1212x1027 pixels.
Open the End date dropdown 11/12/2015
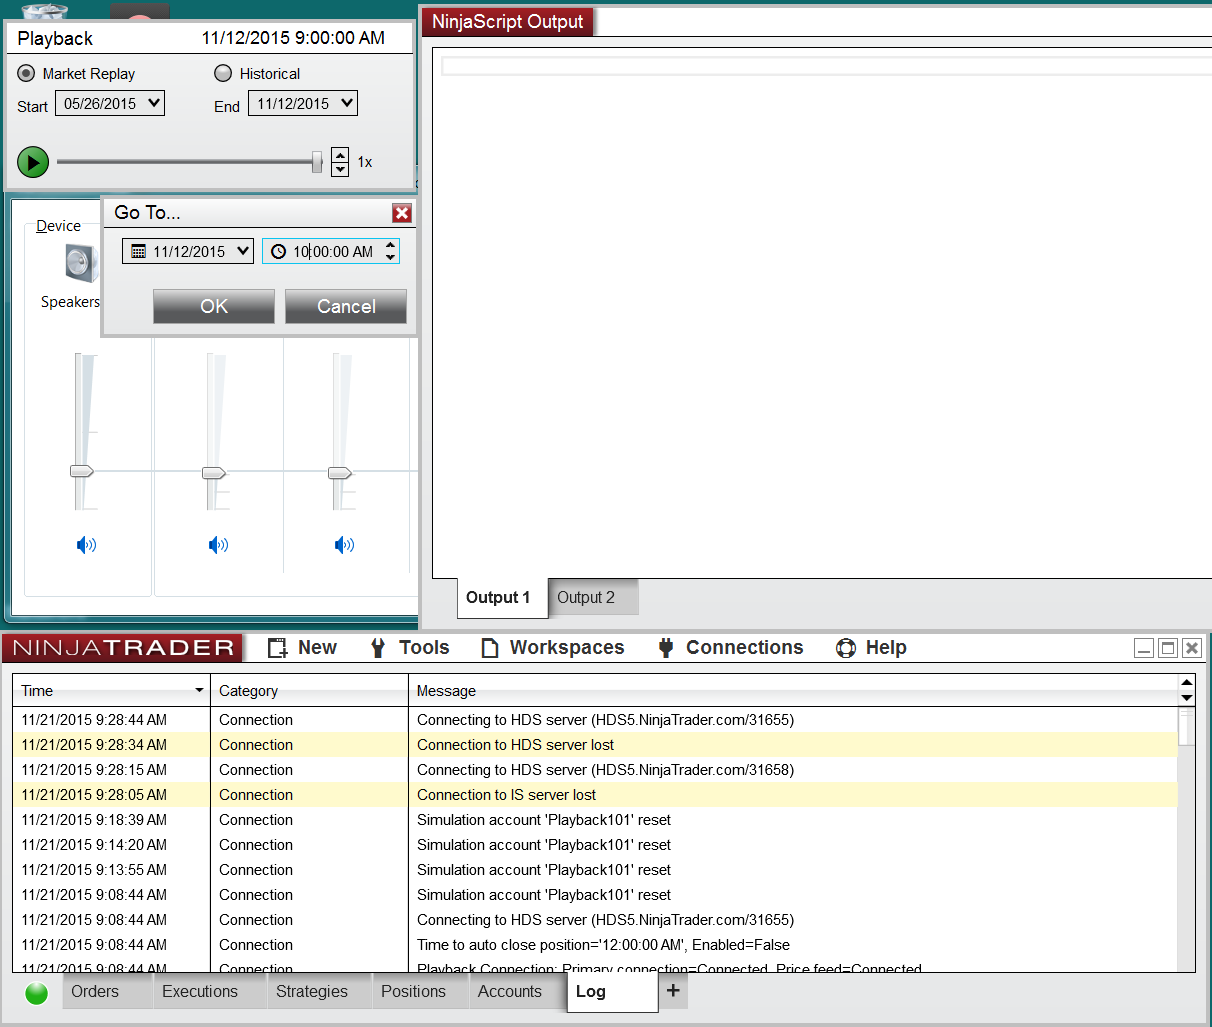(303, 103)
